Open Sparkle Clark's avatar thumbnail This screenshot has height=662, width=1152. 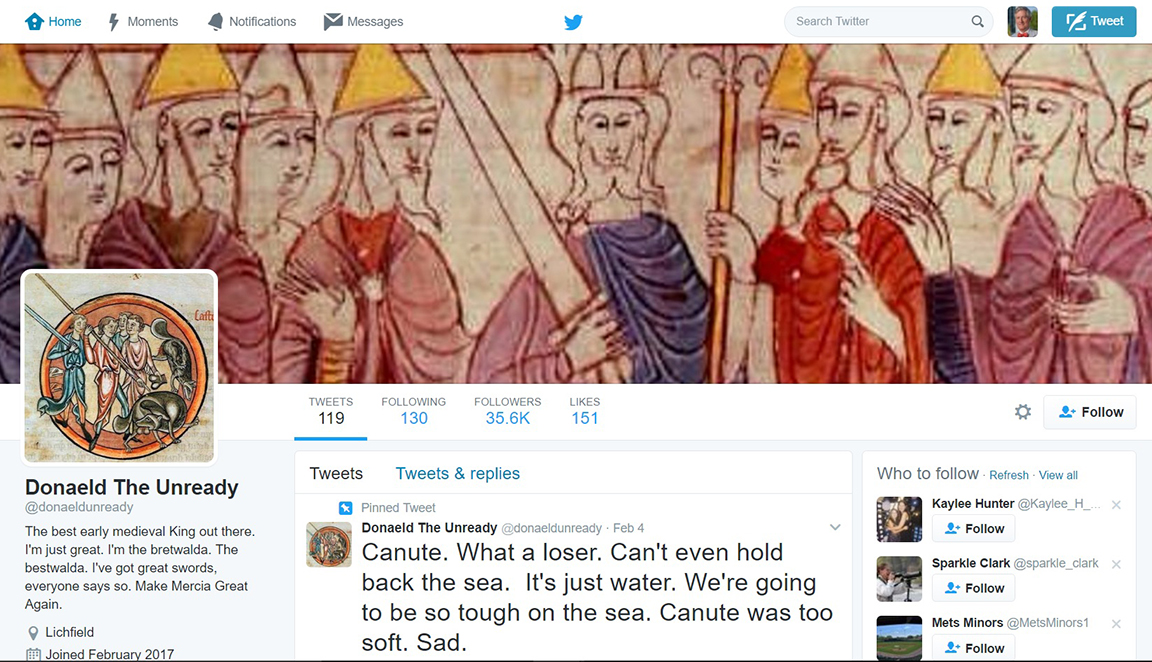point(899,579)
